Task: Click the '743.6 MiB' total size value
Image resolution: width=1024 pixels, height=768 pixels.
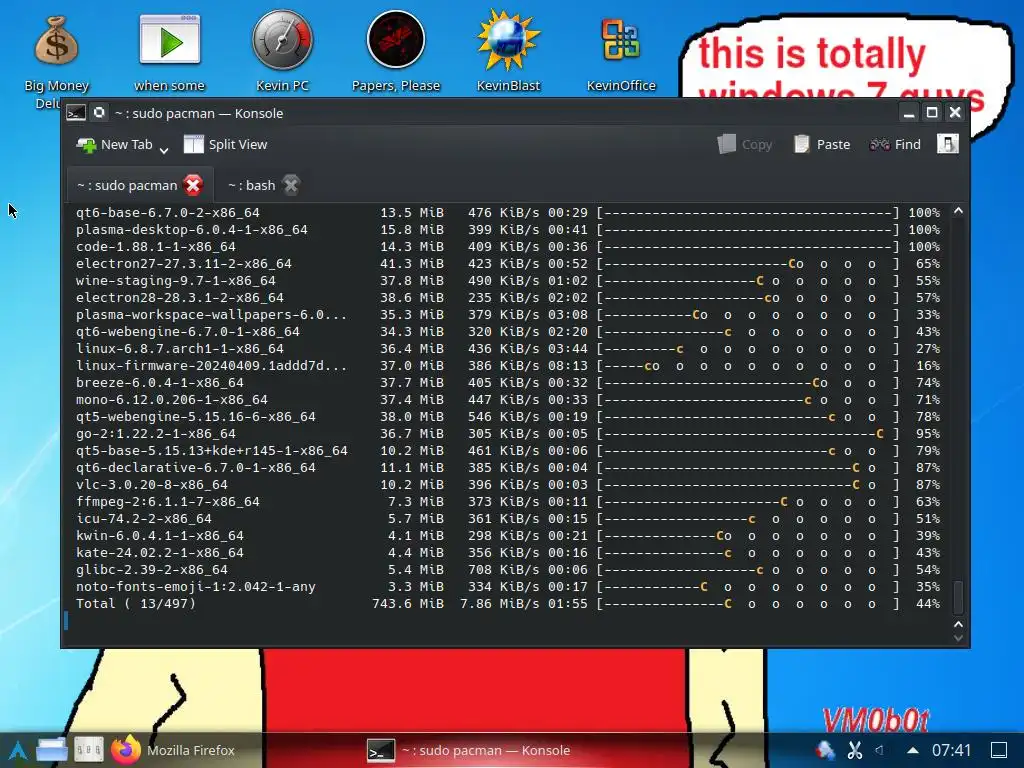Action: point(408,603)
